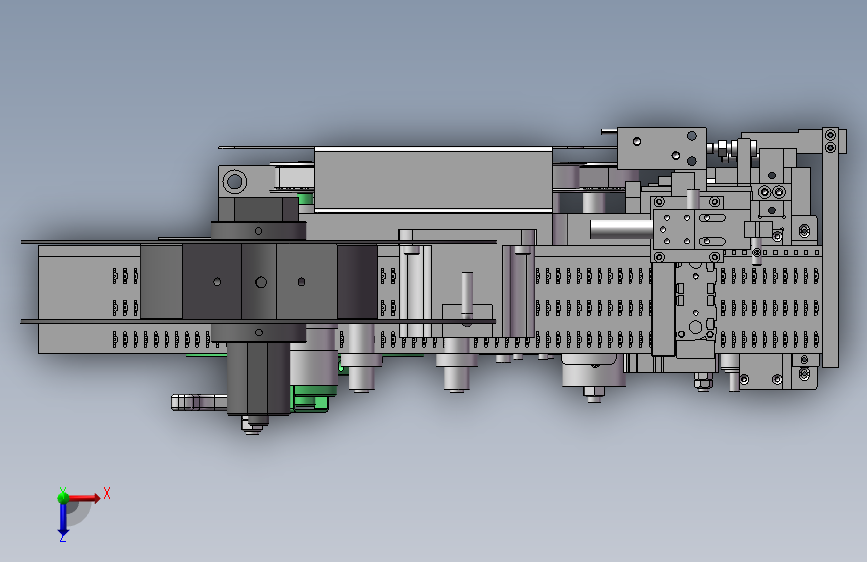Select the large light-gray rectangular cover plate
The width and height of the screenshot is (867, 562).
coord(433,179)
